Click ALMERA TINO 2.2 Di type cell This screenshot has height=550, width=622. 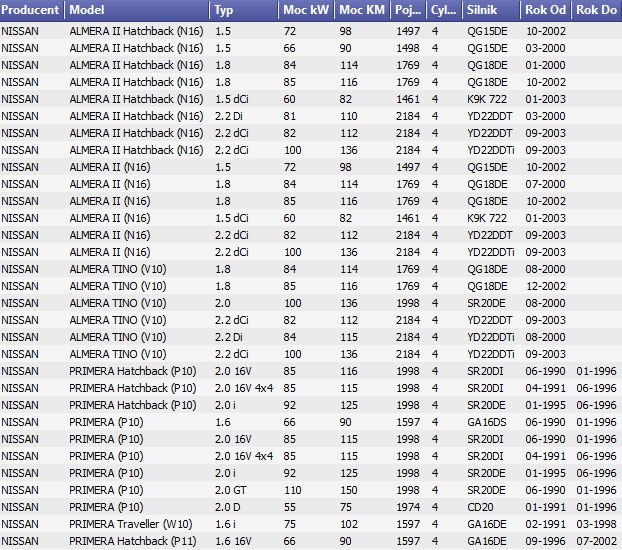tap(228, 337)
